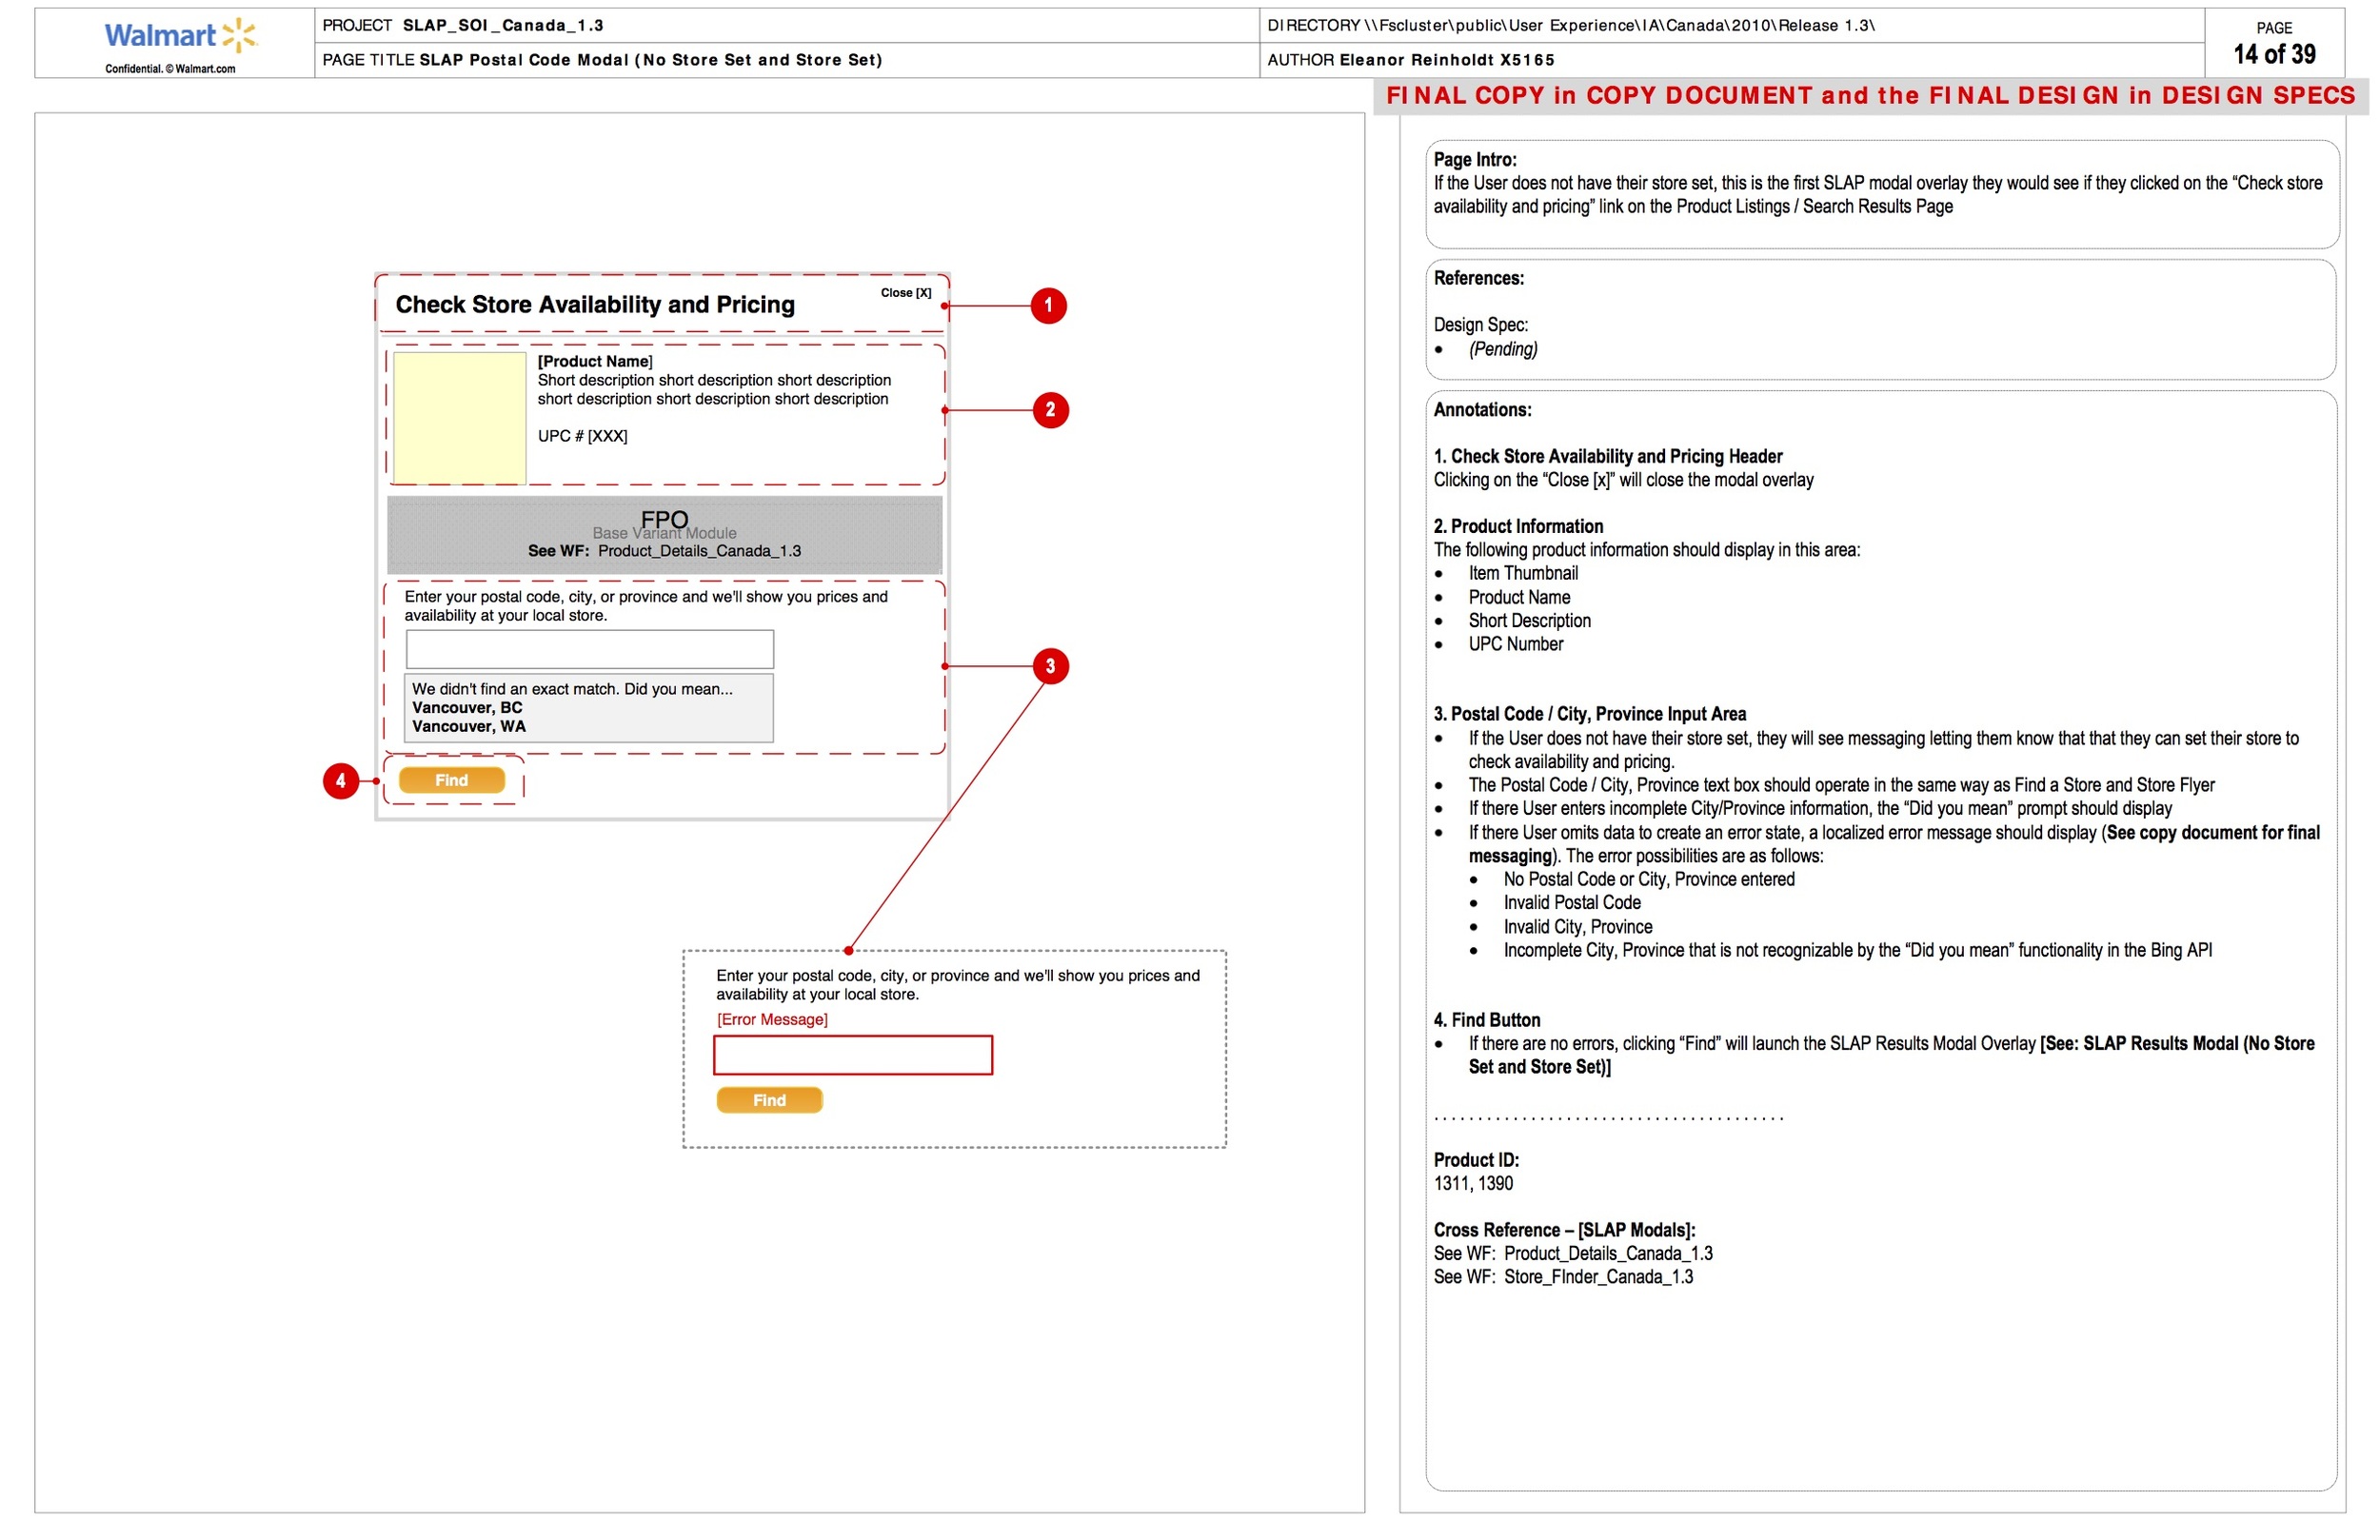
Task: Click the red annotation marker 4
Action: click(340, 781)
